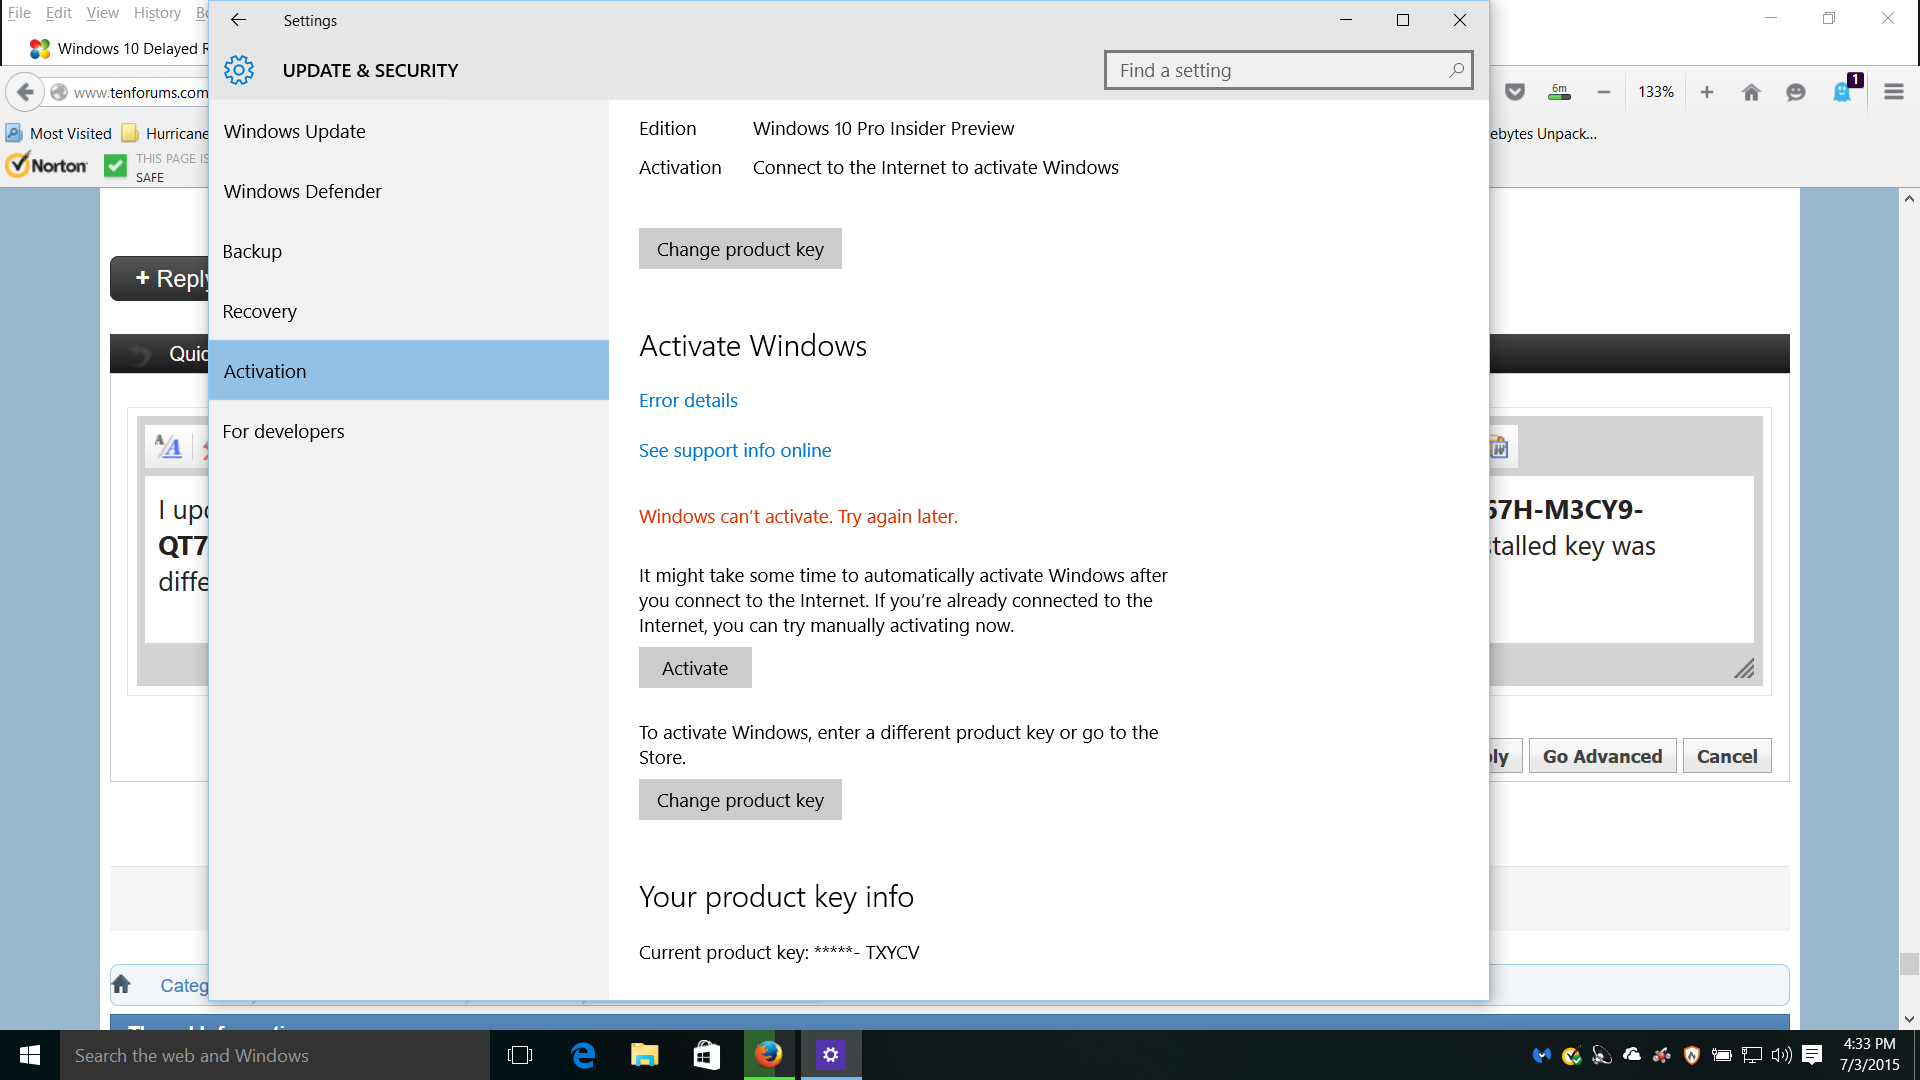Open Windows Settings gear icon in taskbar
Viewport: 1920px width, 1080px height.
[x=831, y=1055]
